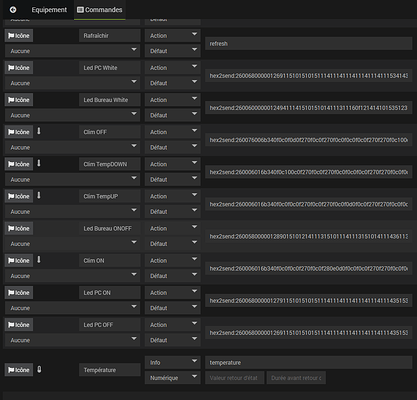Click the icon next to Température Icône button
417x400 pixels.
tap(39, 369)
